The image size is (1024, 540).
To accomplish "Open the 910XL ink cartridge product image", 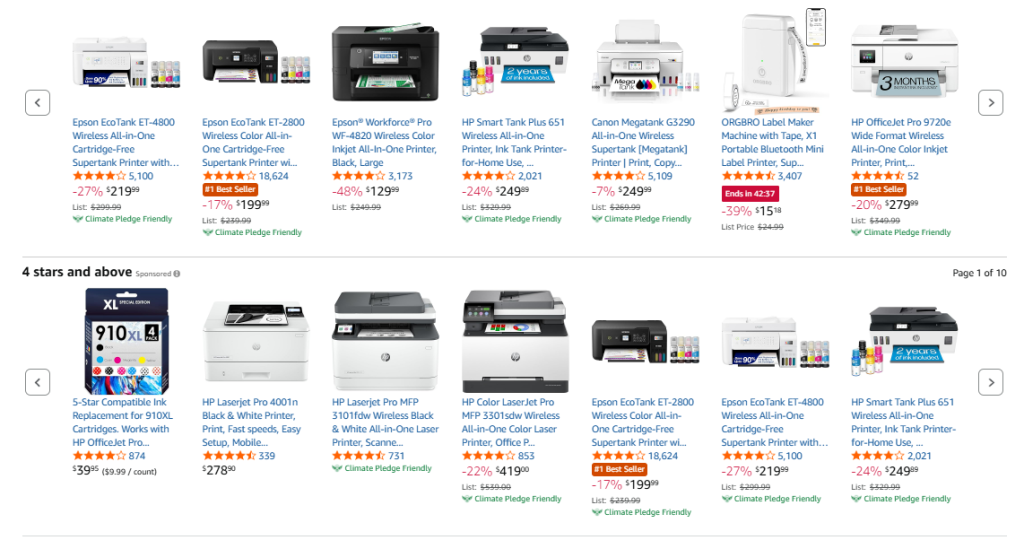I will pyautogui.click(x=126, y=341).
